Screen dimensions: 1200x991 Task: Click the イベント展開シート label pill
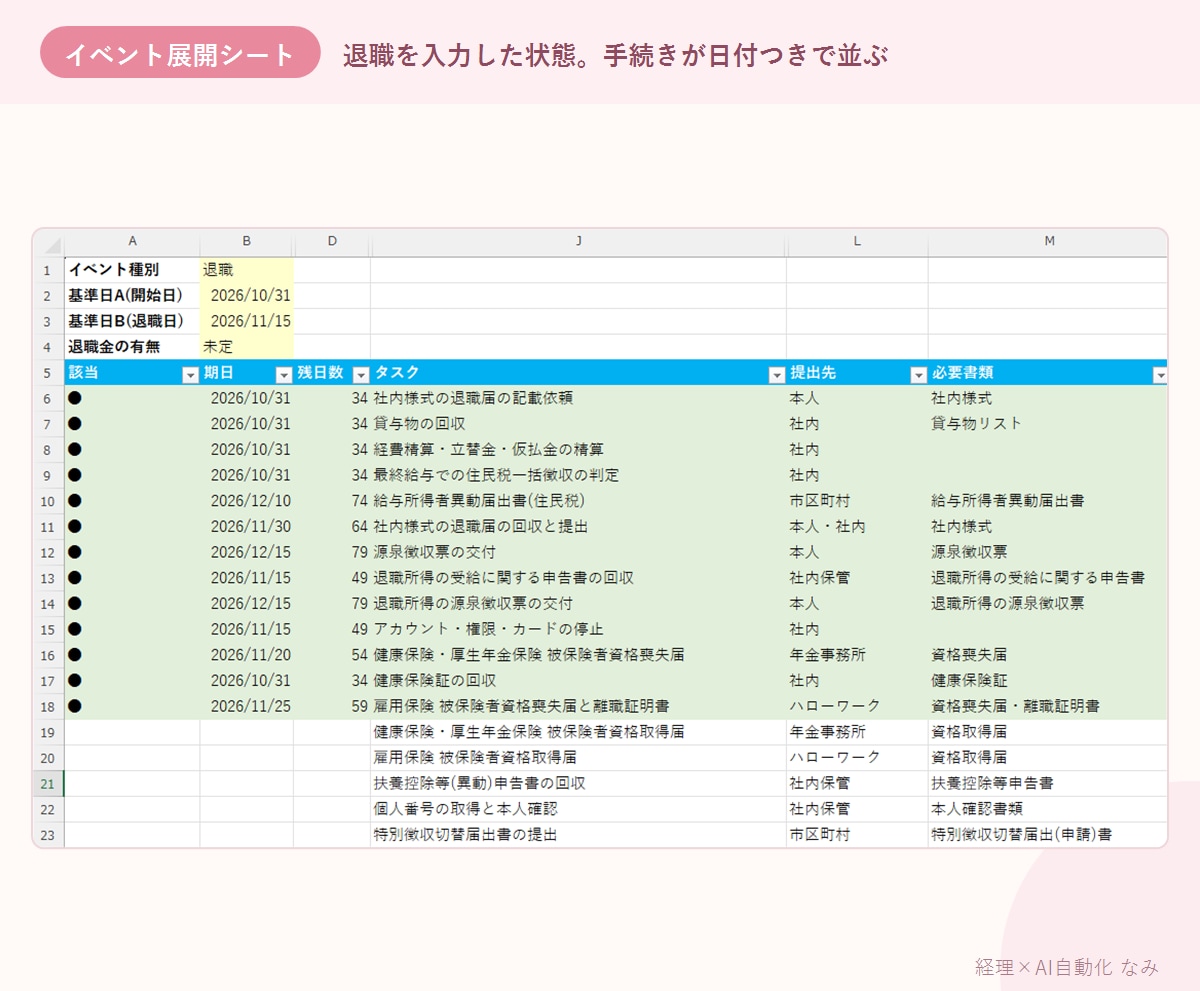coord(180,53)
